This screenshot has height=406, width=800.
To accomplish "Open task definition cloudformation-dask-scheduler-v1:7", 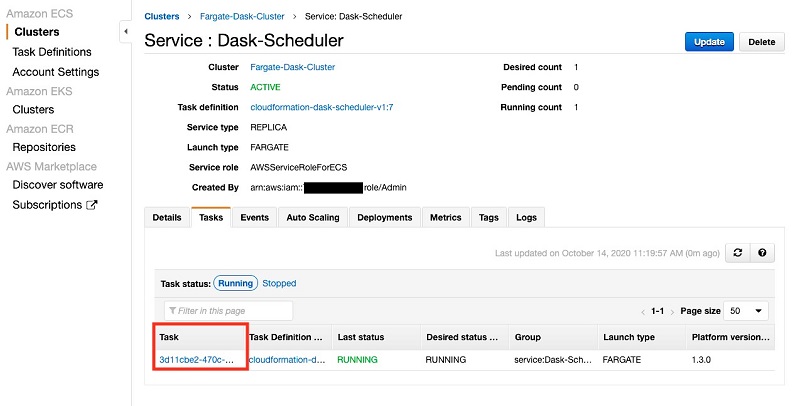I will (321, 107).
